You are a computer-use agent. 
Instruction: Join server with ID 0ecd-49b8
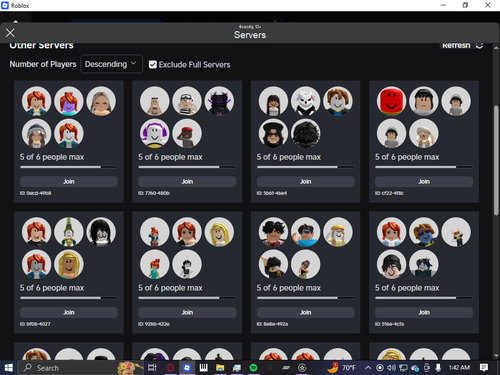(69, 182)
